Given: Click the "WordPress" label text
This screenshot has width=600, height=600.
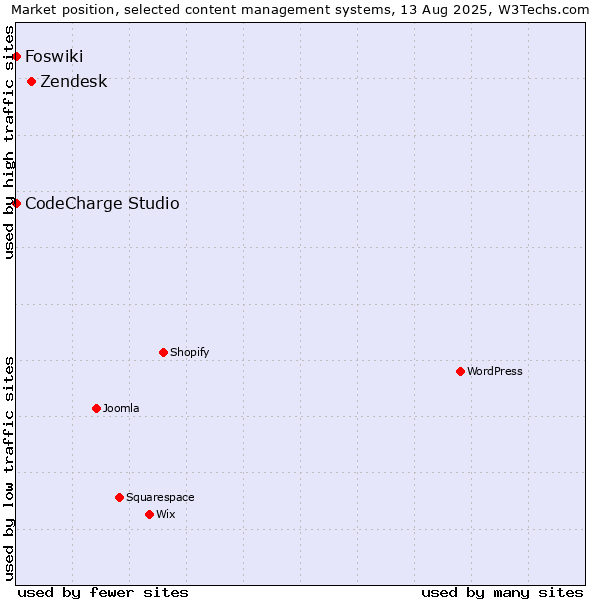Looking at the screenshot, I should pos(495,371).
